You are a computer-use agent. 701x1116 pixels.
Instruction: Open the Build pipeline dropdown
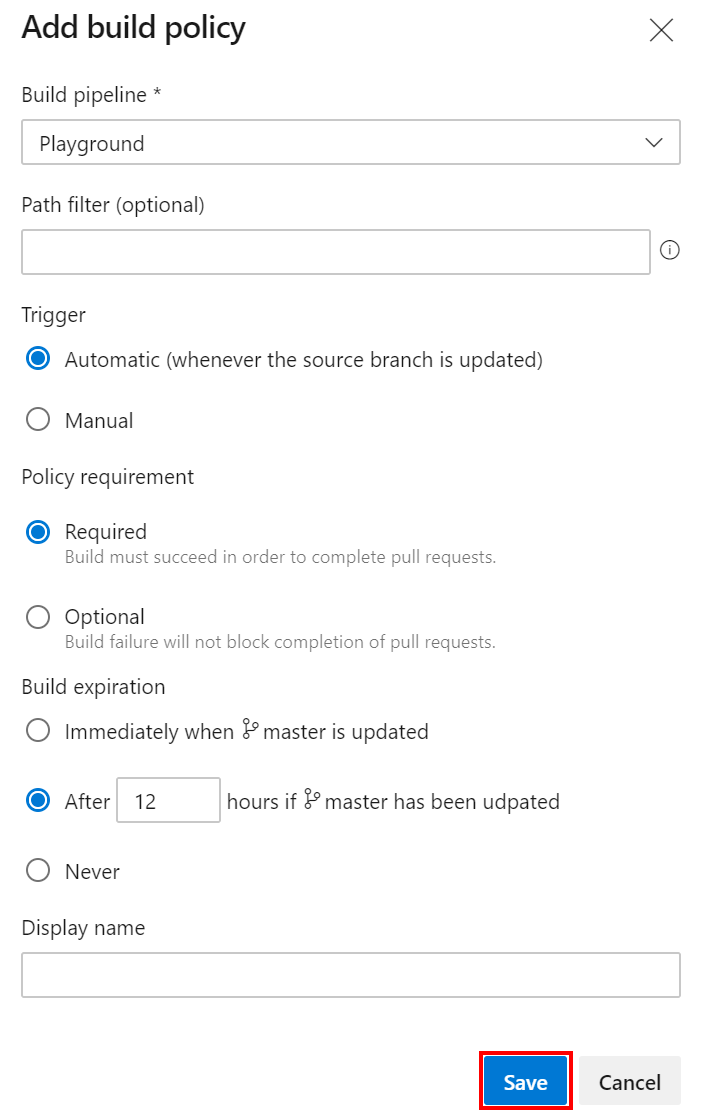pos(351,142)
